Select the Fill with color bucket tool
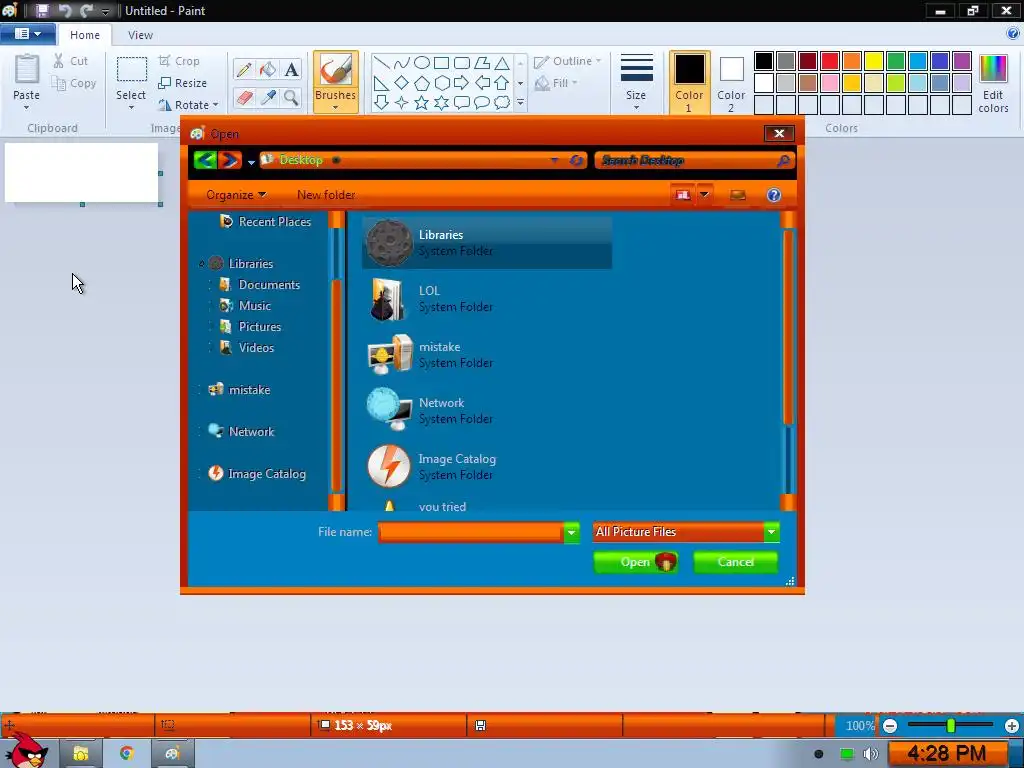This screenshot has width=1024, height=768. [267, 69]
